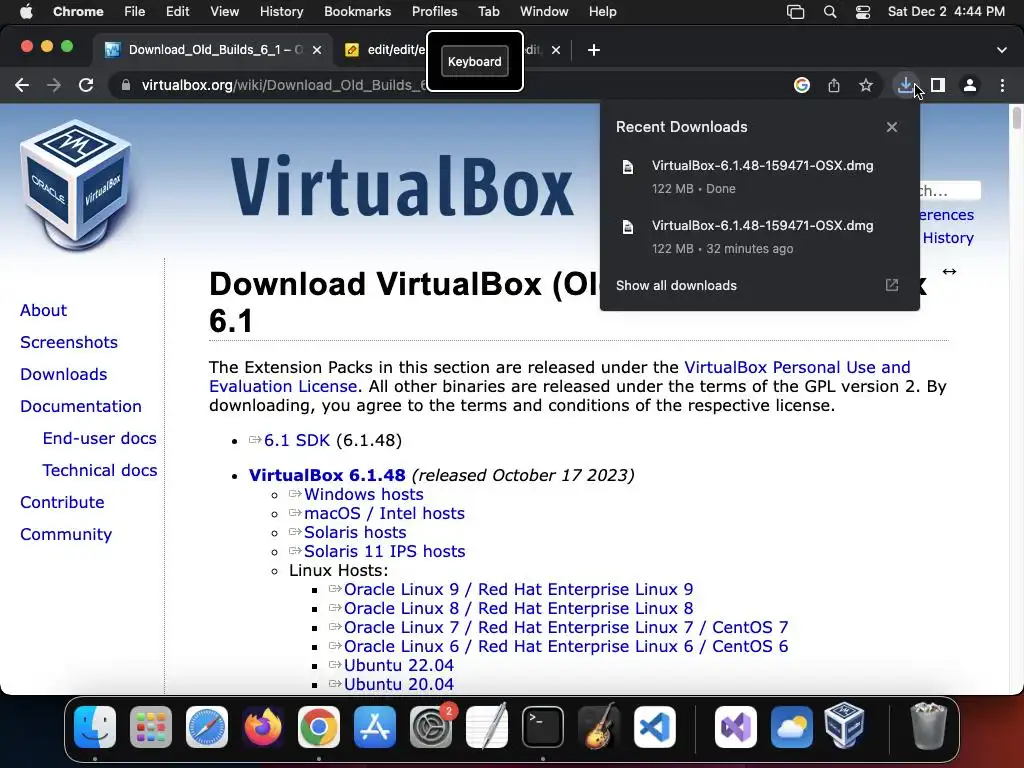Open the Ubuntu 22.04 download link
Screen dimensions: 1024x768
[398, 665]
